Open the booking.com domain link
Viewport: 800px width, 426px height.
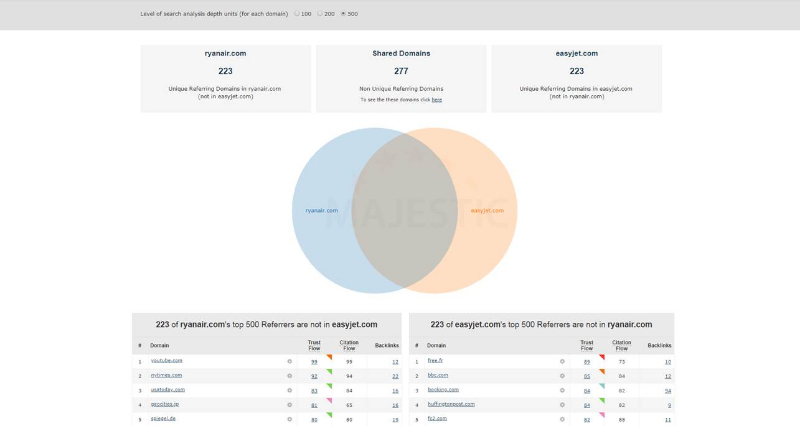[443, 389]
